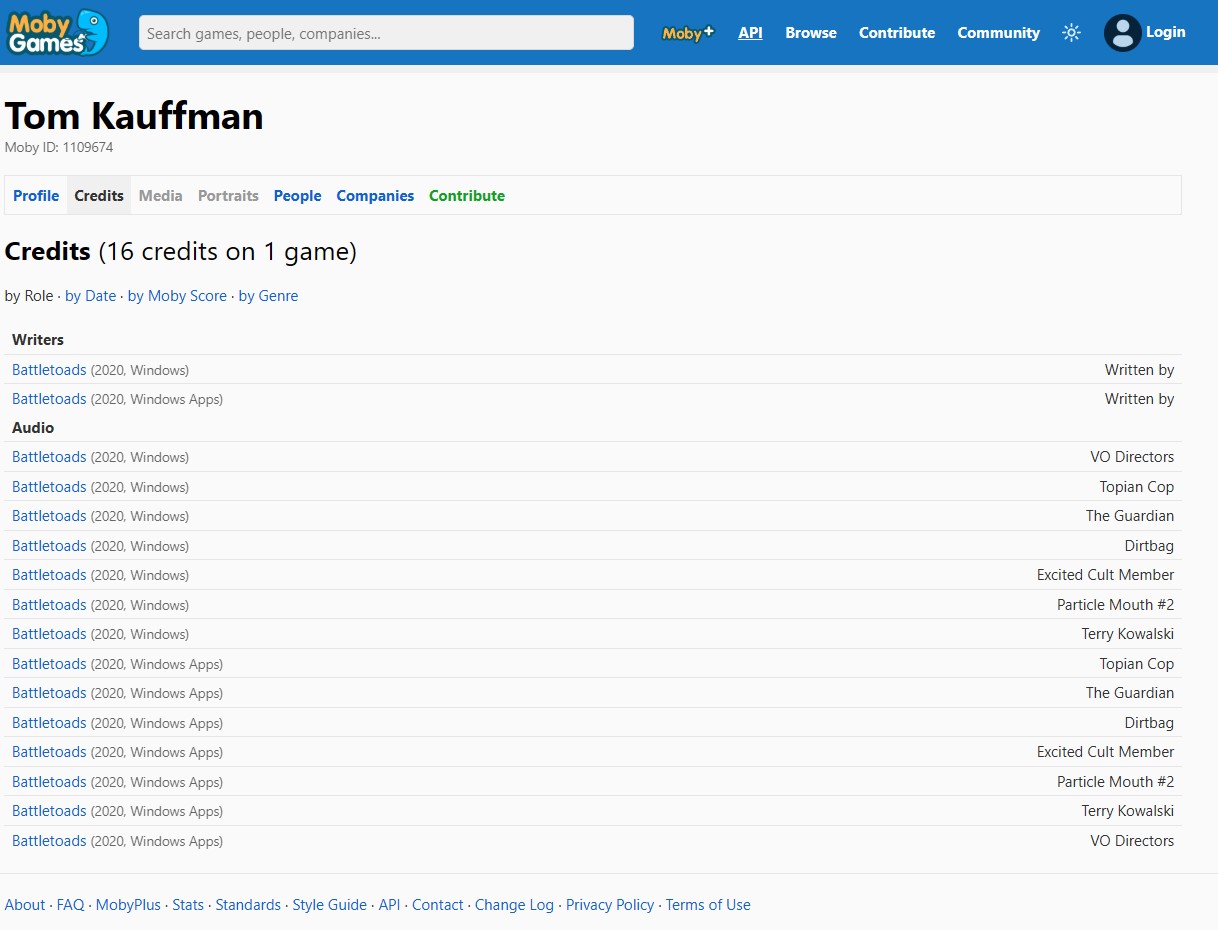The height and width of the screenshot is (930, 1218).
Task: Switch to the Media tab
Action: [161, 196]
